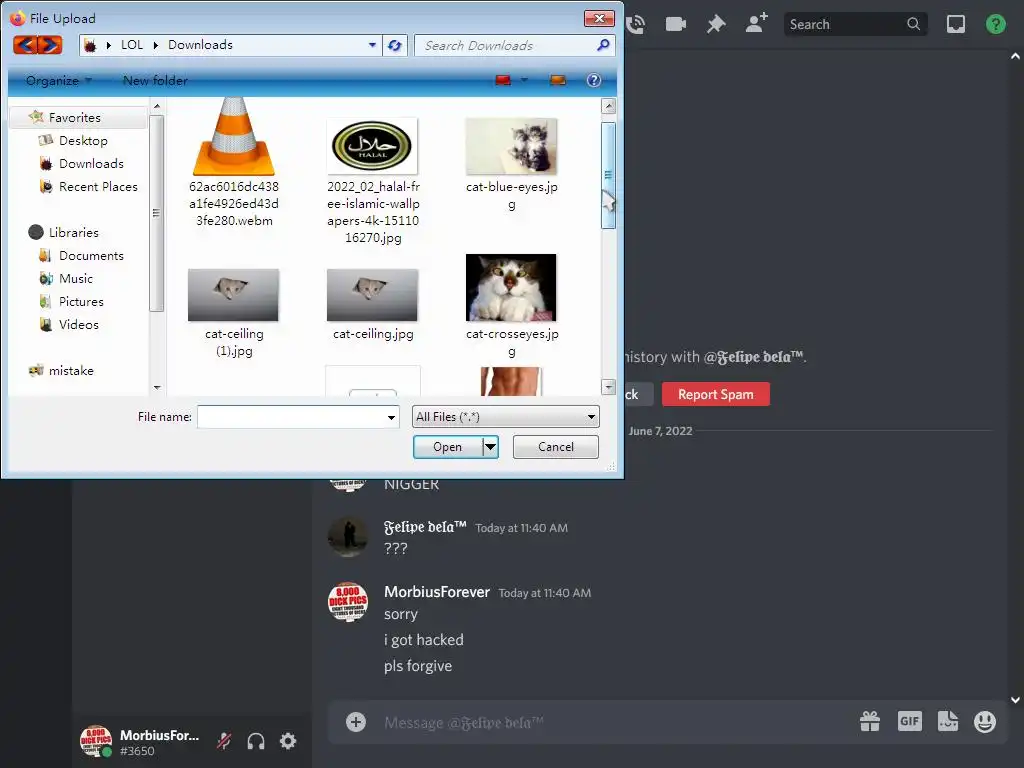
Task: Select Libraries in navigation pane
Action: coord(73,232)
